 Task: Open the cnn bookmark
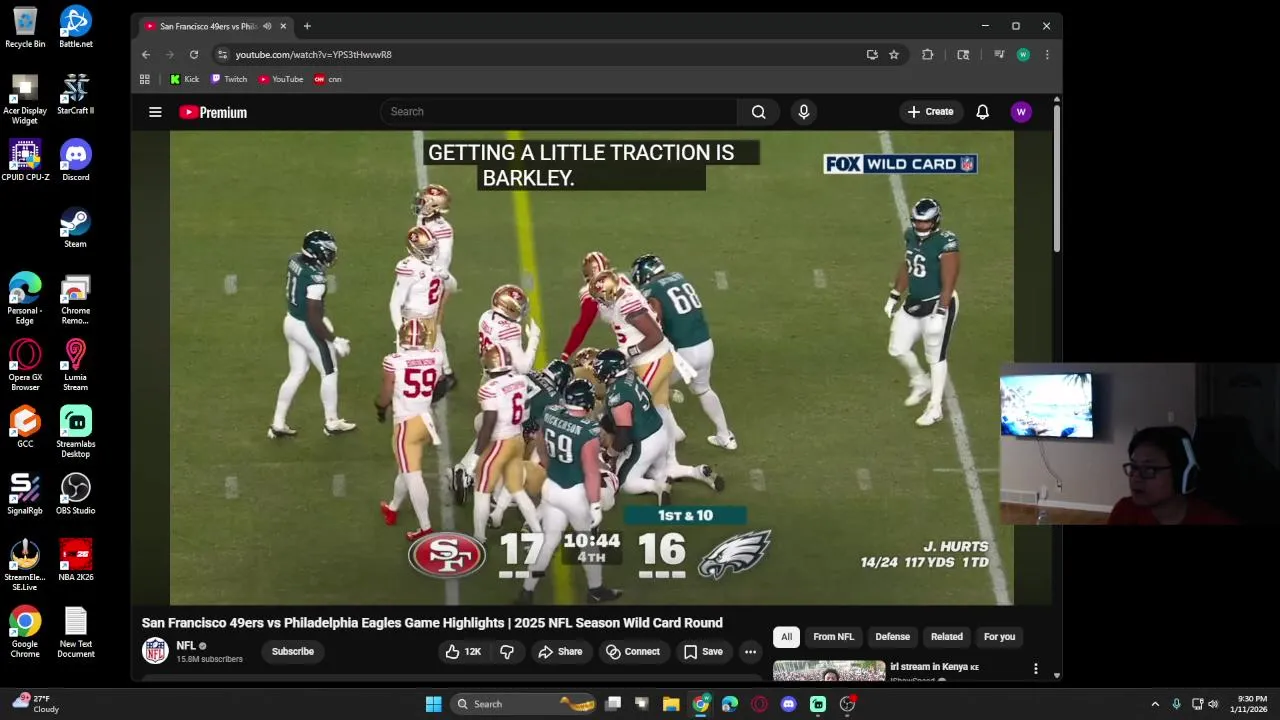click(x=328, y=79)
